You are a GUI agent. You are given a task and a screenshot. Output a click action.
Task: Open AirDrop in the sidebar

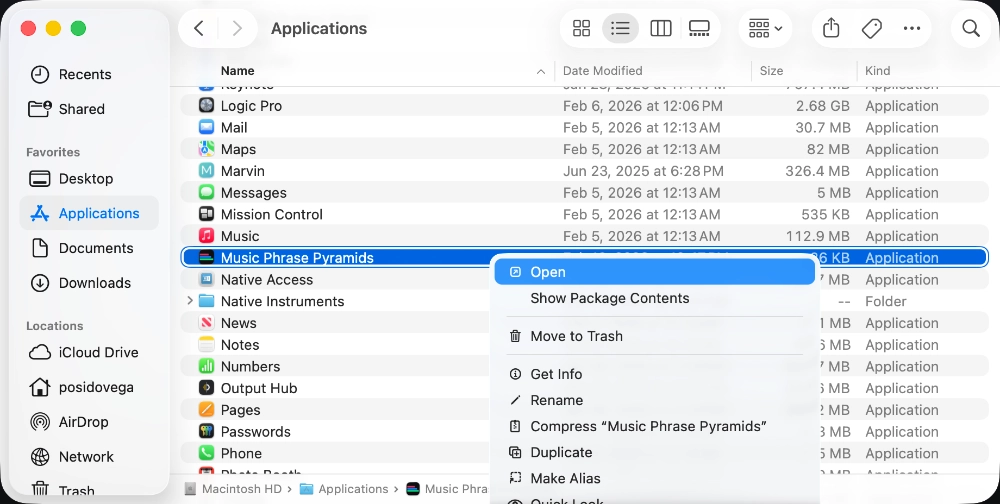pyautogui.click(x=89, y=422)
